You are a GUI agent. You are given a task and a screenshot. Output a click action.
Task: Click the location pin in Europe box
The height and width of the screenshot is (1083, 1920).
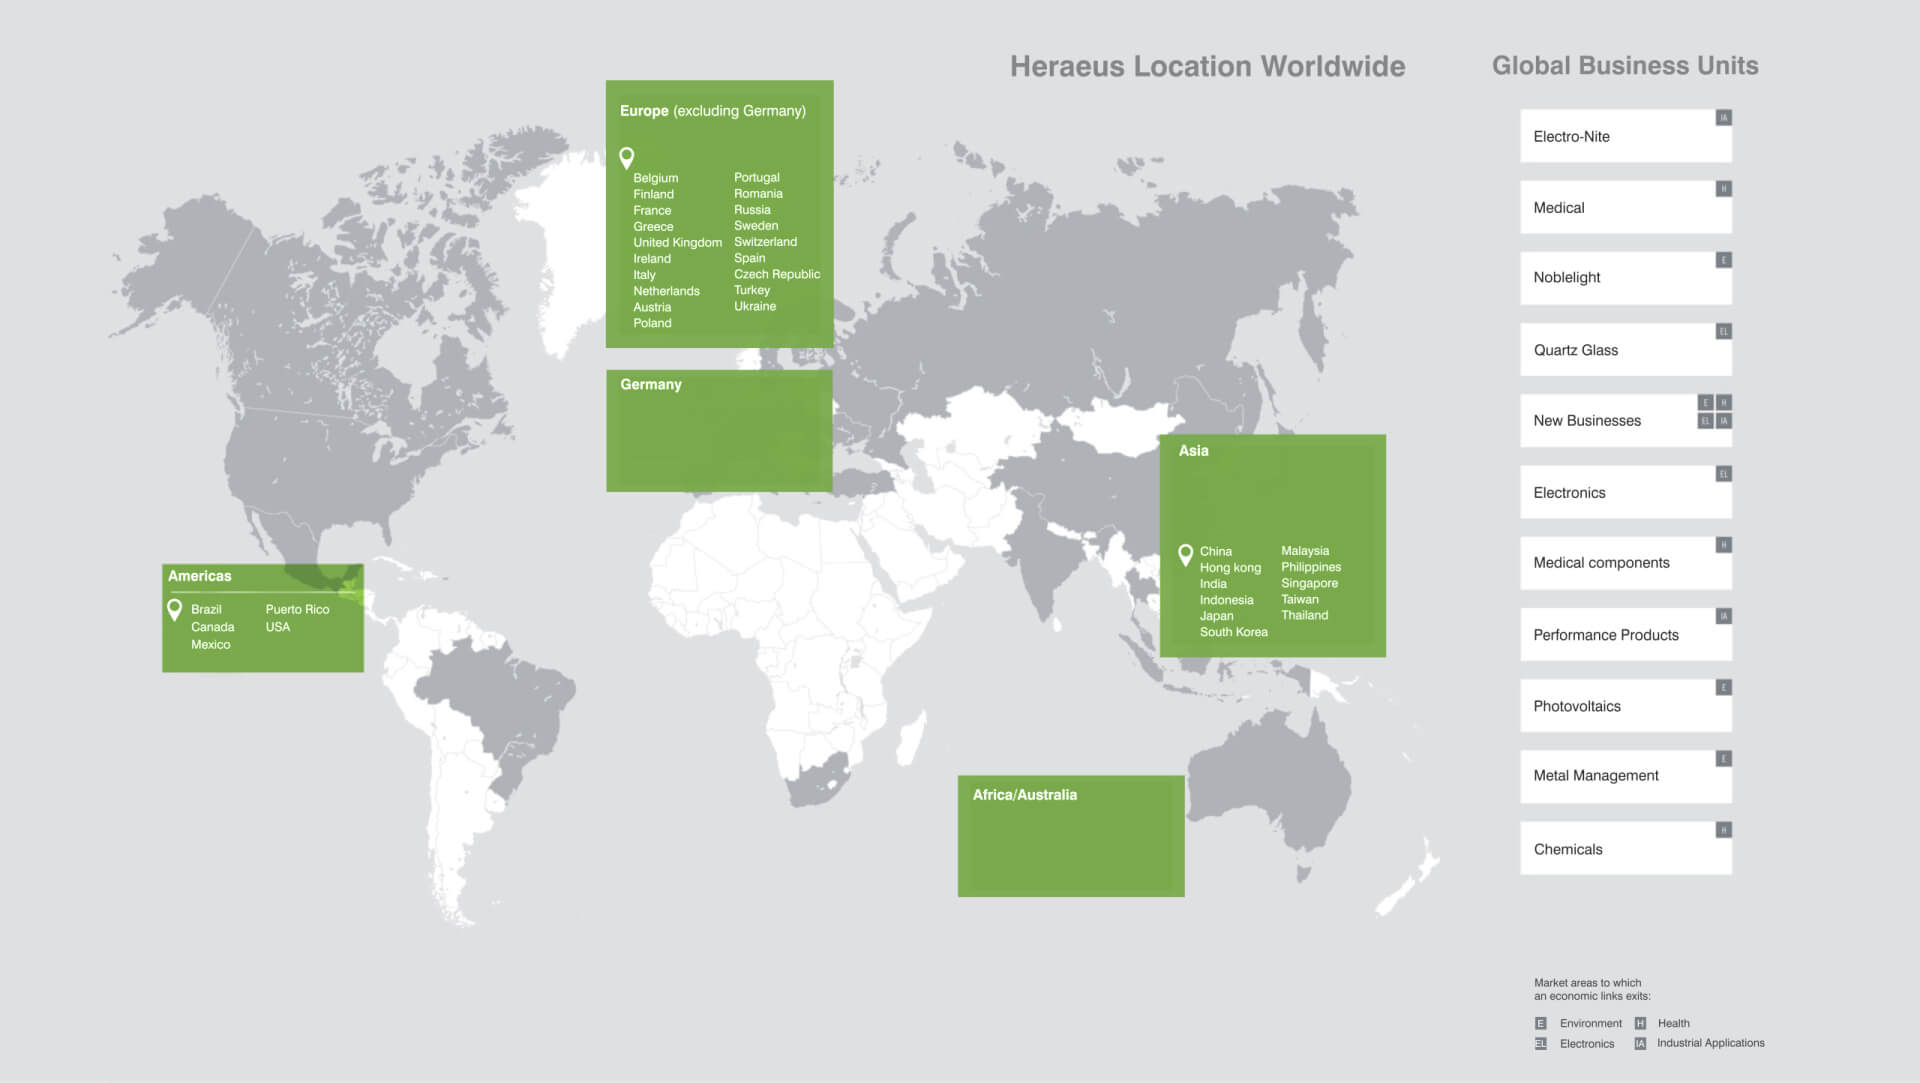coord(627,157)
